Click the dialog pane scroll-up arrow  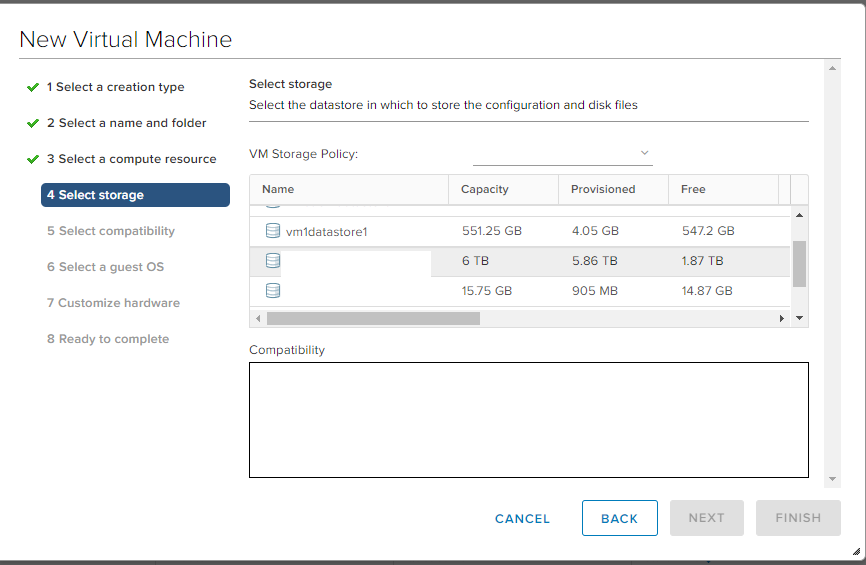tap(832, 68)
